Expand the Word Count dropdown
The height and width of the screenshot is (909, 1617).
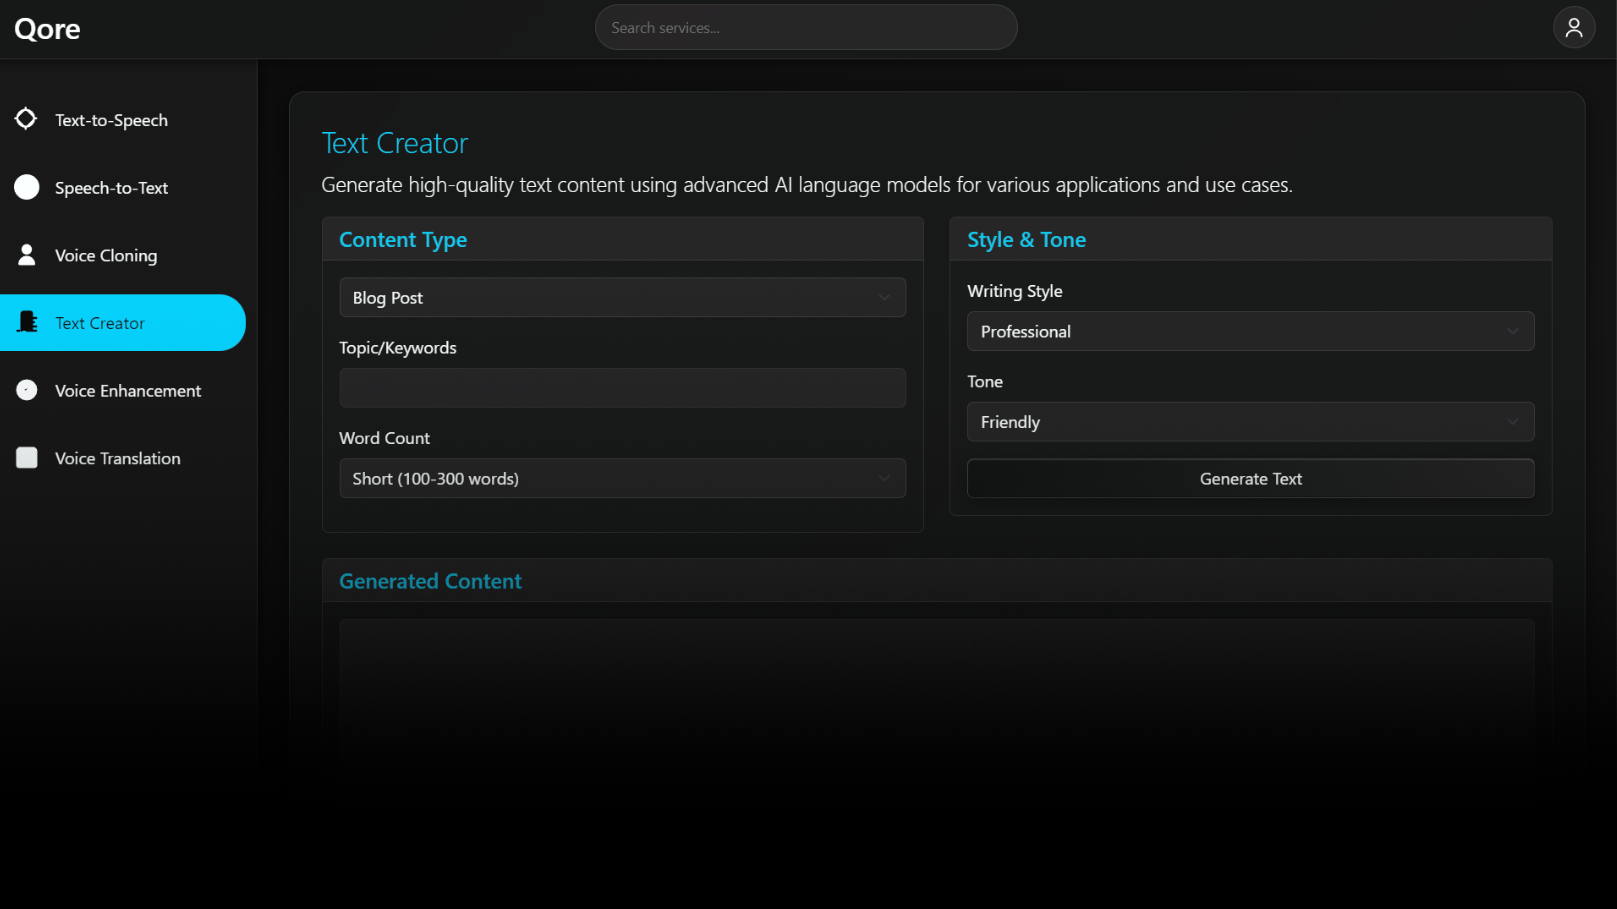click(622, 479)
